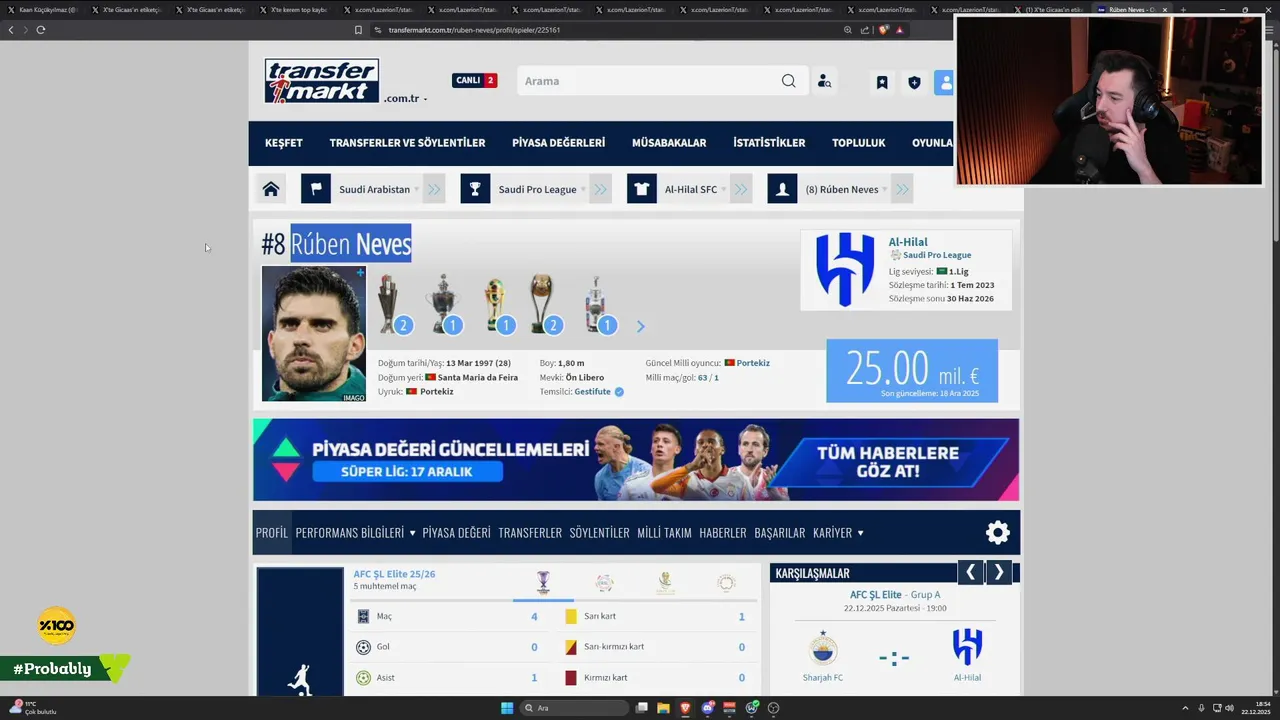The height and width of the screenshot is (720, 1280).
Task: Switch to Piyasa Değeri tab
Action: pos(456,533)
